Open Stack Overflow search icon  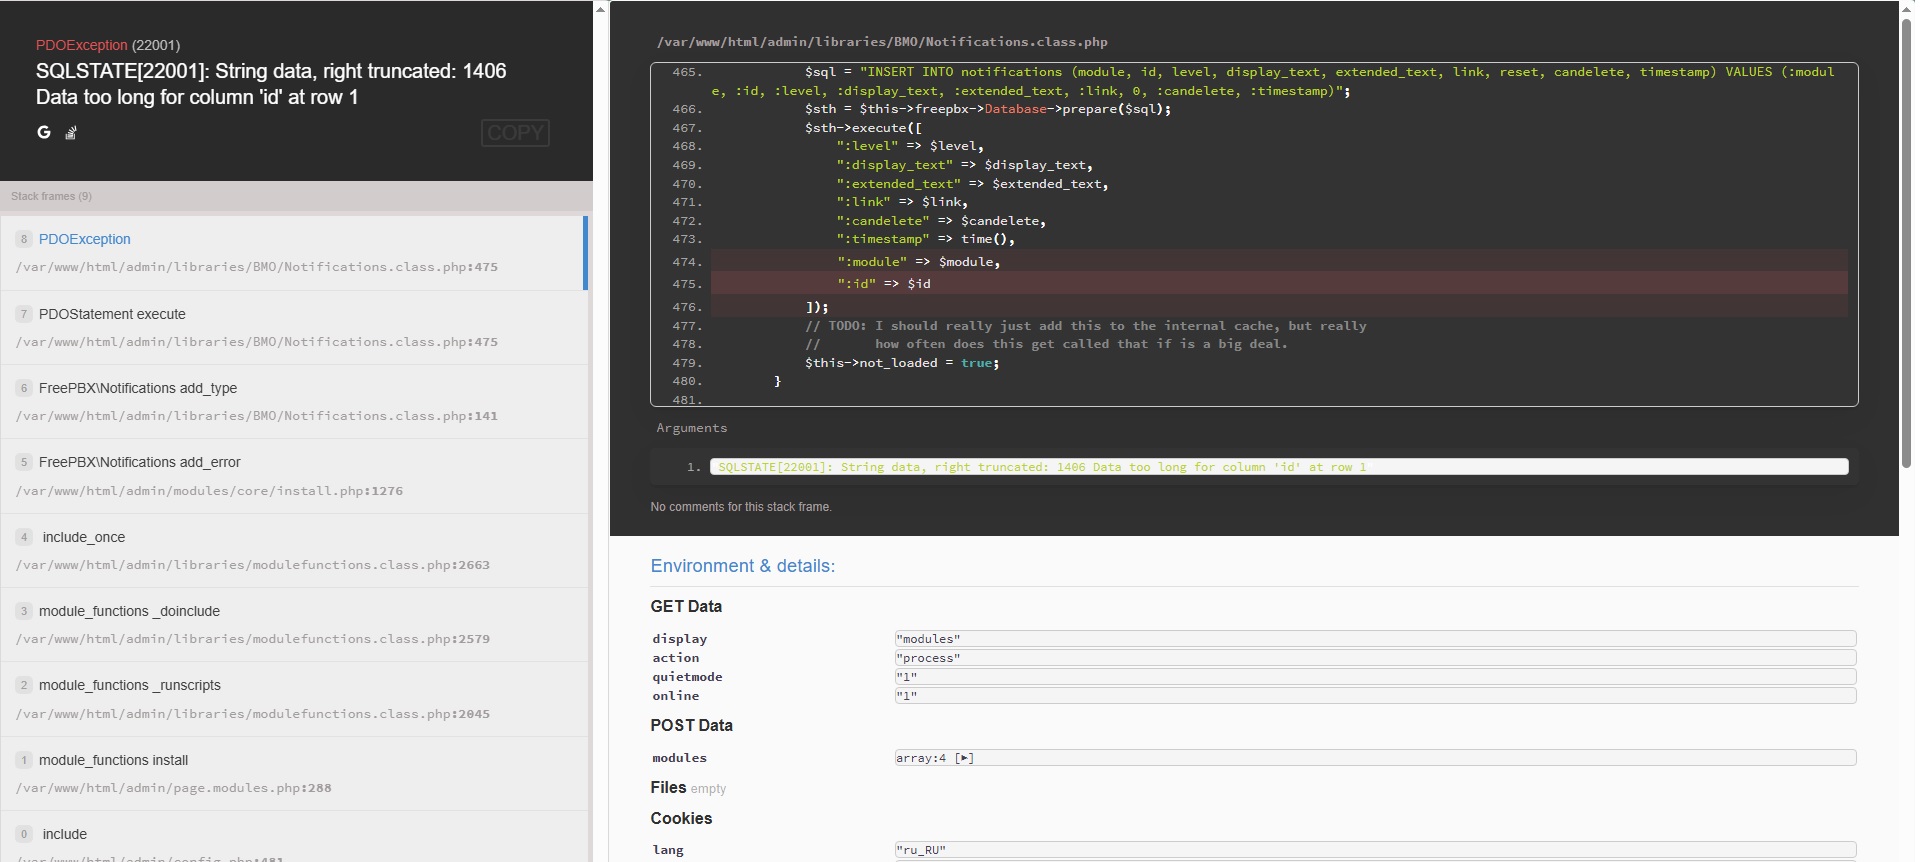71,133
